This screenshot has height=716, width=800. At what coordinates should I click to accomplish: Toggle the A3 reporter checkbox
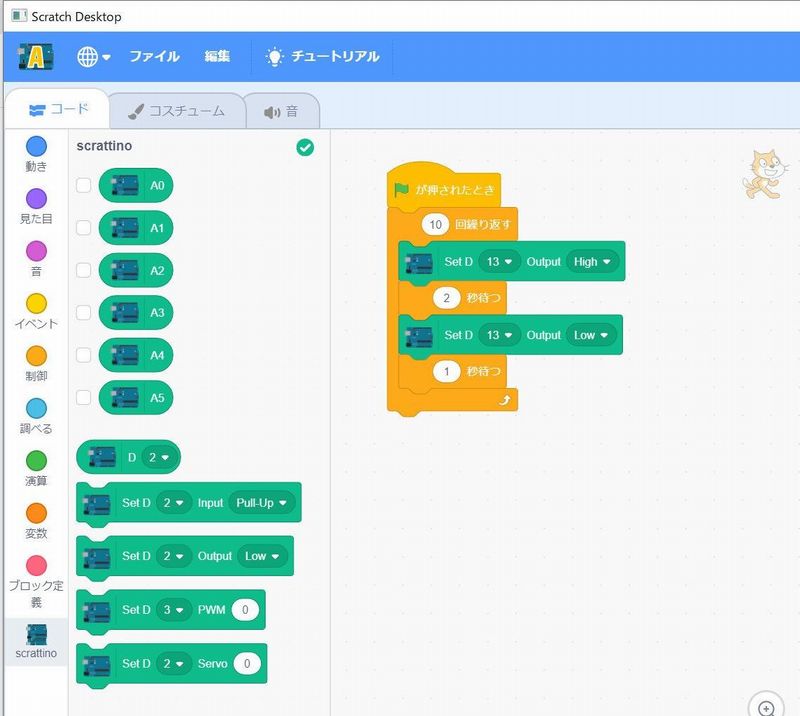(84, 313)
